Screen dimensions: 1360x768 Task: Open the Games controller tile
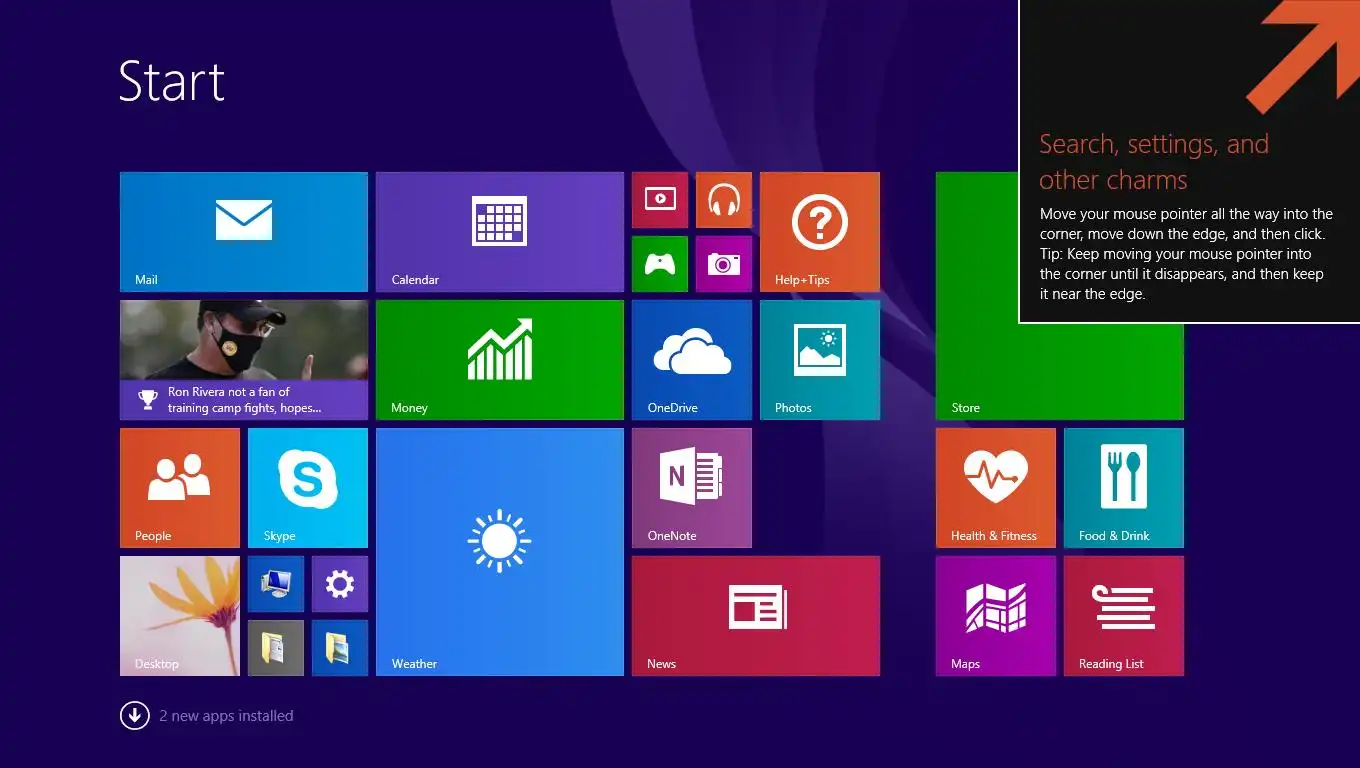(x=660, y=264)
